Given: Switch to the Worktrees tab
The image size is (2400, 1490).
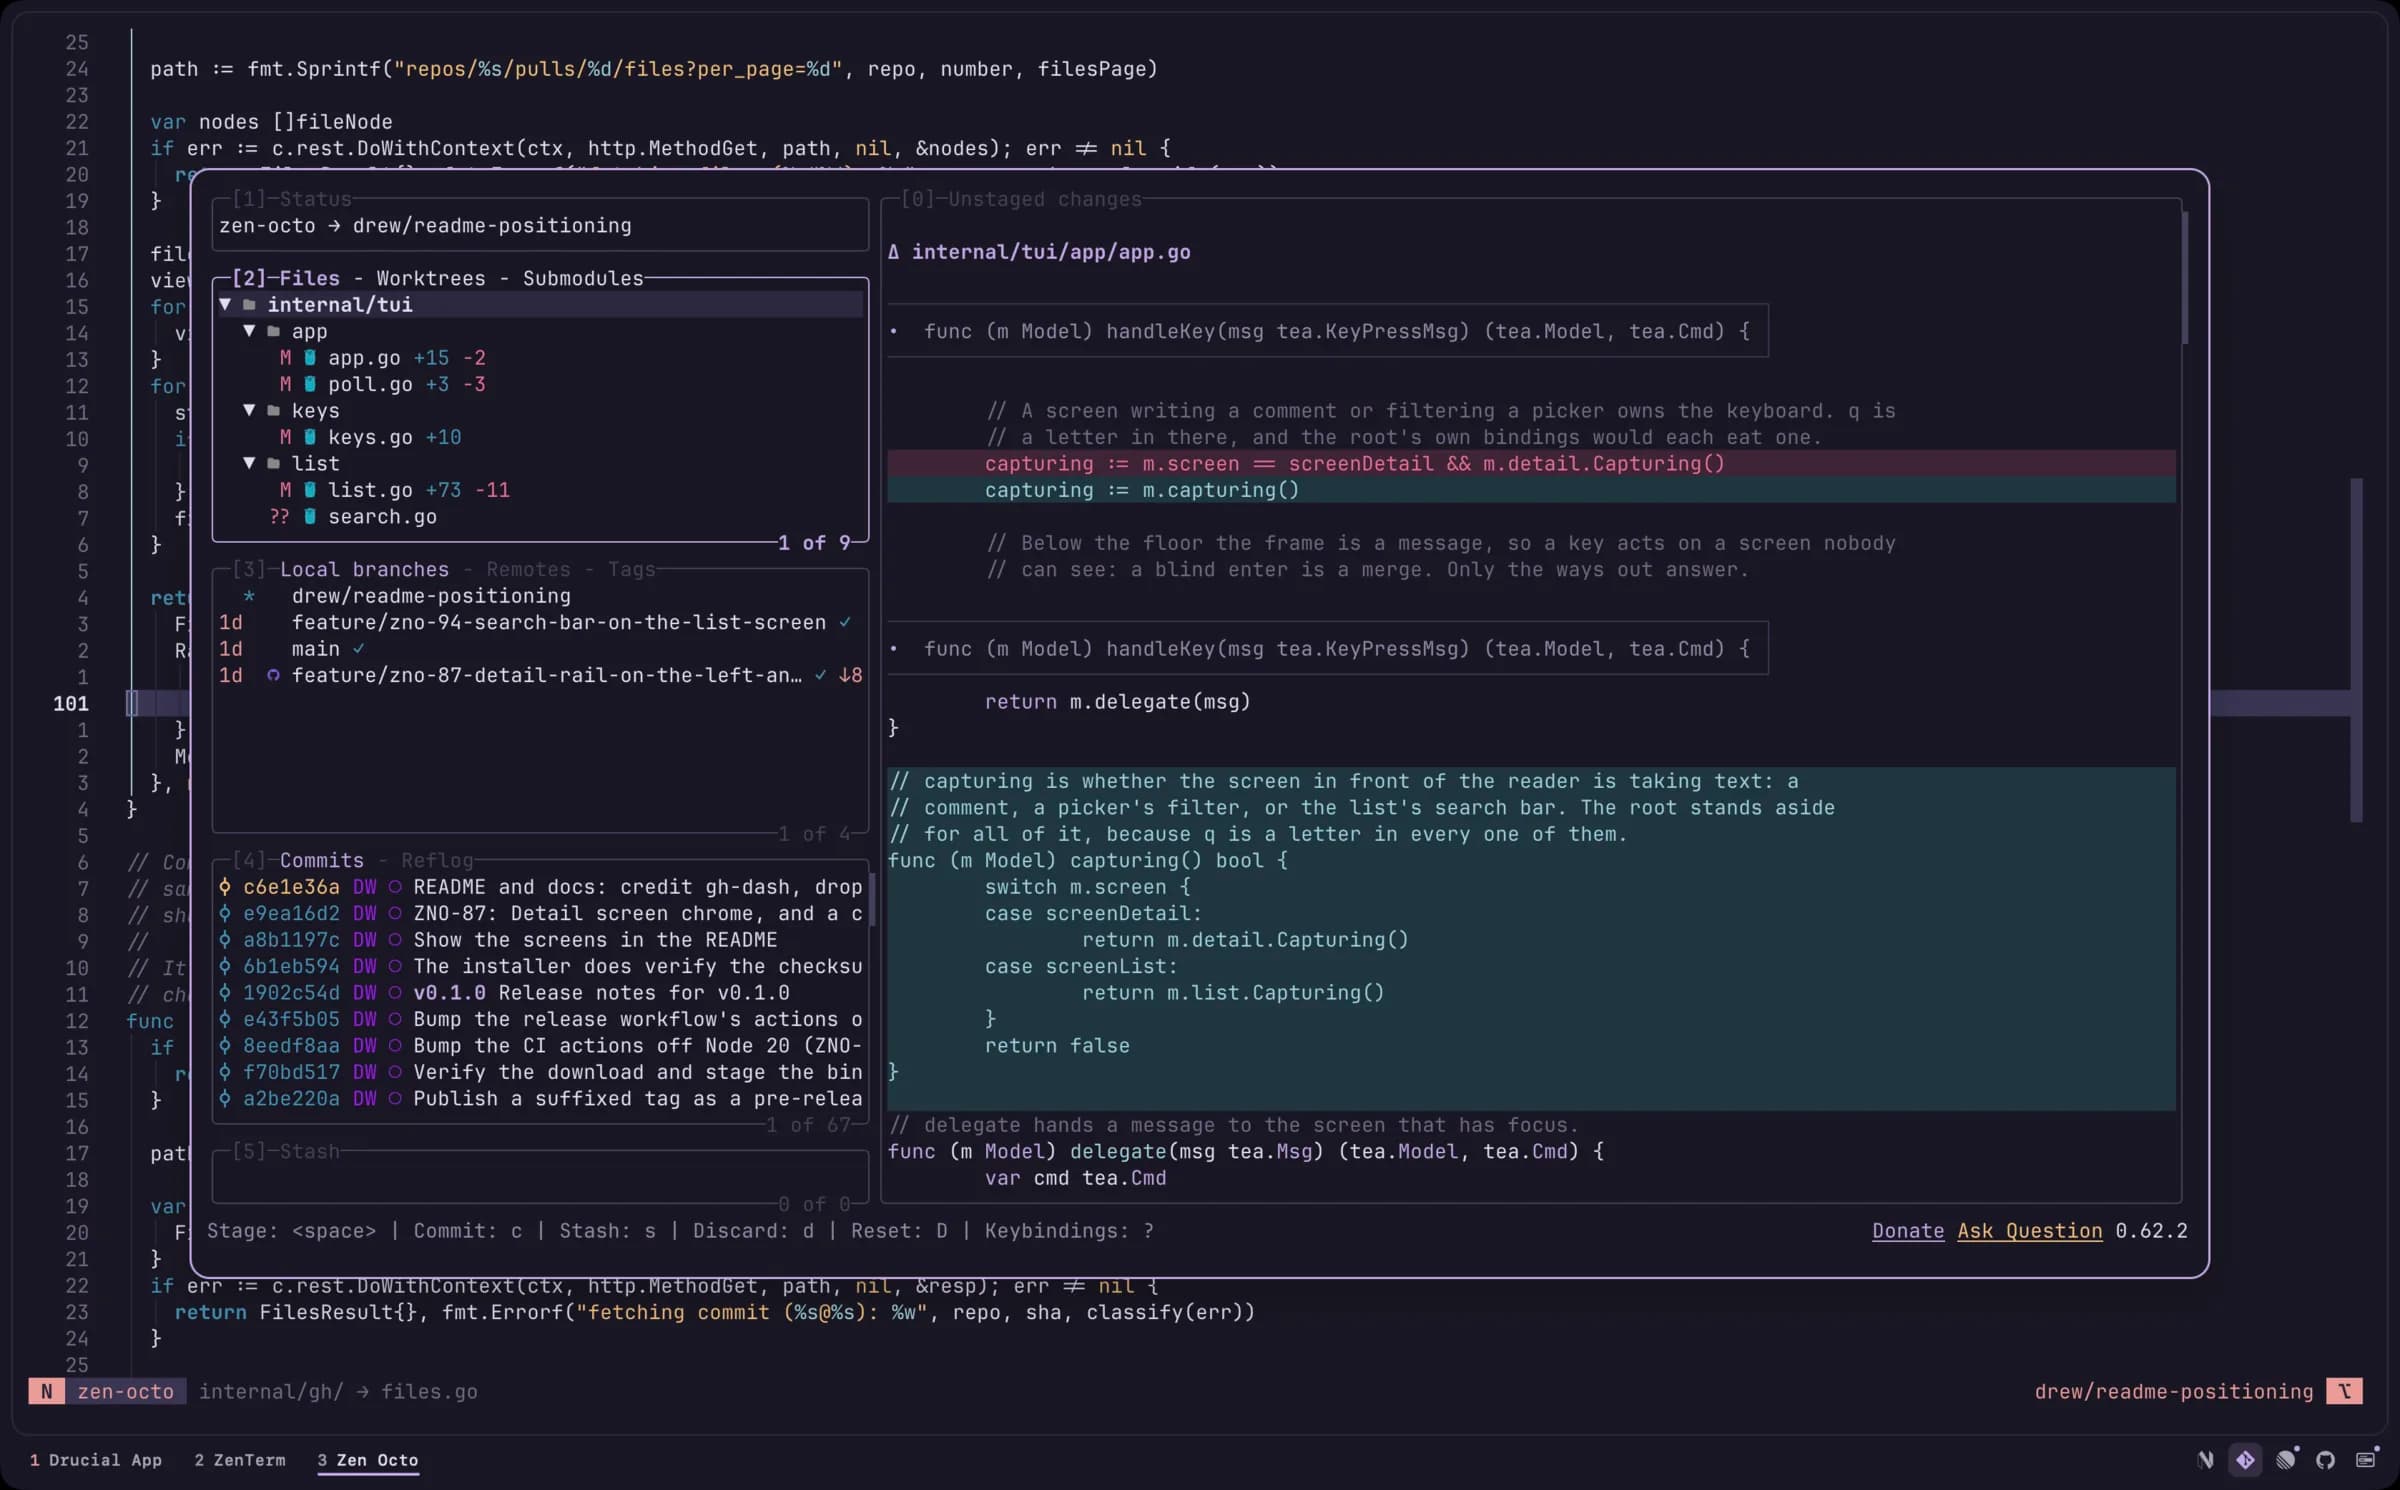Looking at the screenshot, I should (431, 278).
